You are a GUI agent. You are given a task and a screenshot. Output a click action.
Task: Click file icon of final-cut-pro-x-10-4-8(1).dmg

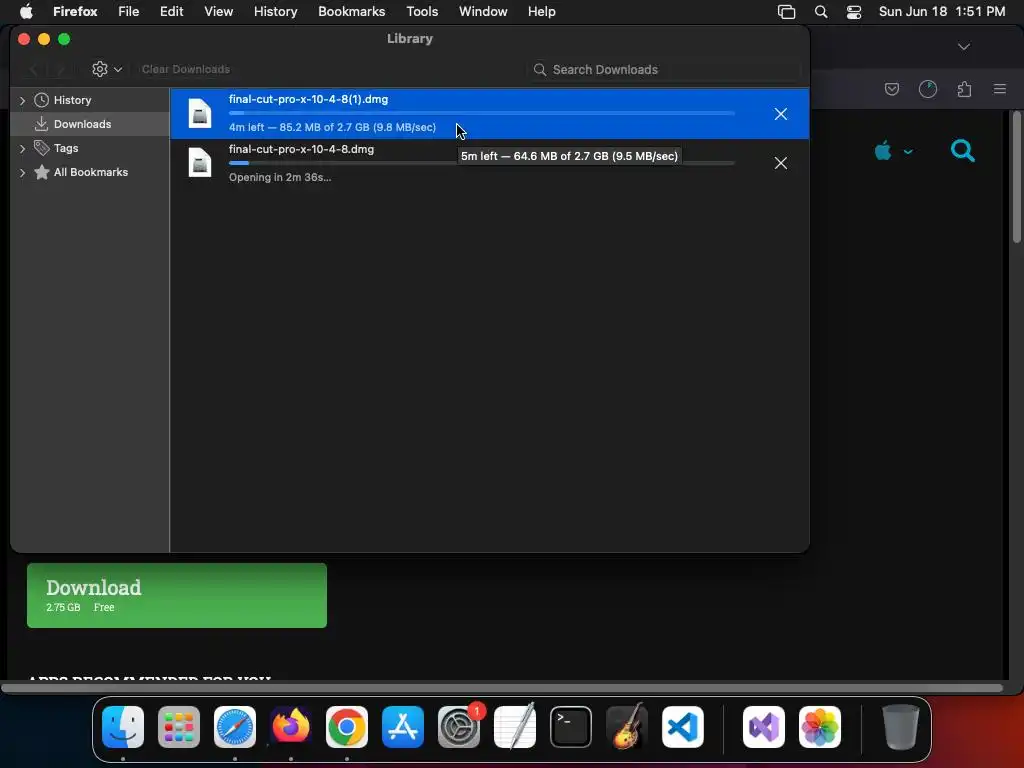click(200, 113)
